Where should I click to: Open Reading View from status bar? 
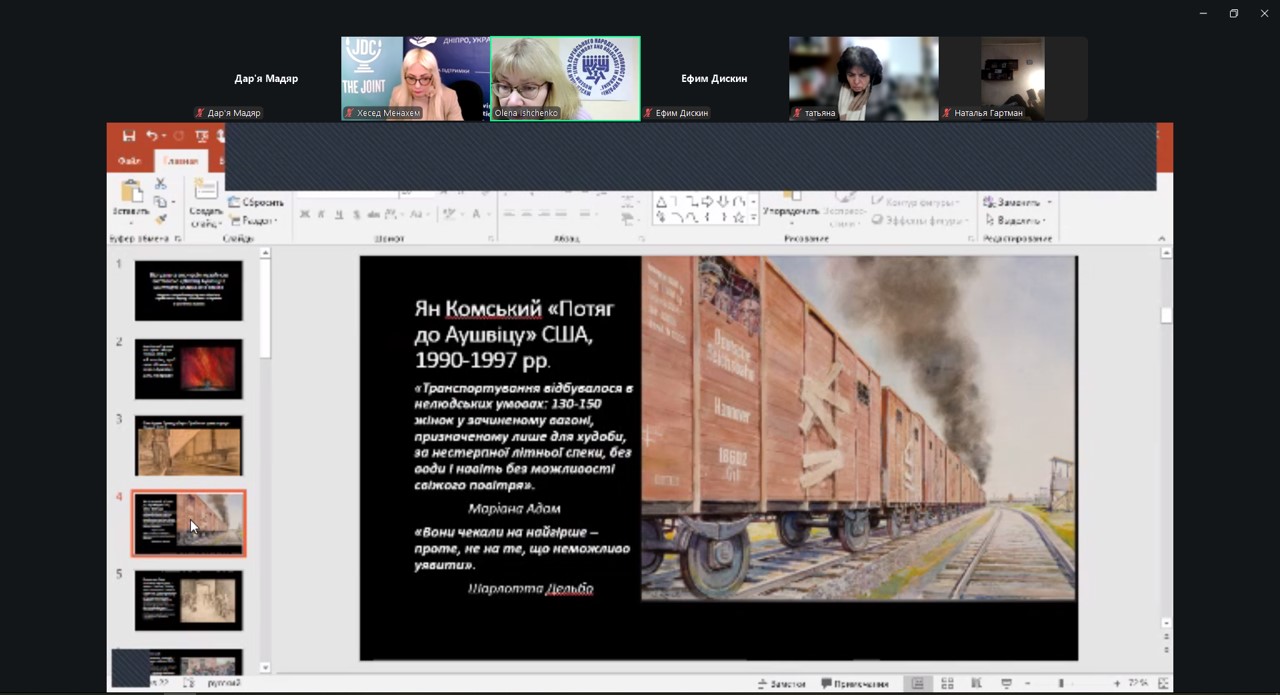(x=976, y=684)
